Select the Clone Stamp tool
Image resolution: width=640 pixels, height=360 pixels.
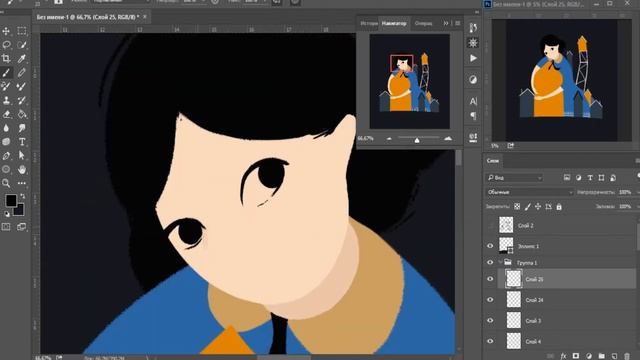click(x=6, y=100)
